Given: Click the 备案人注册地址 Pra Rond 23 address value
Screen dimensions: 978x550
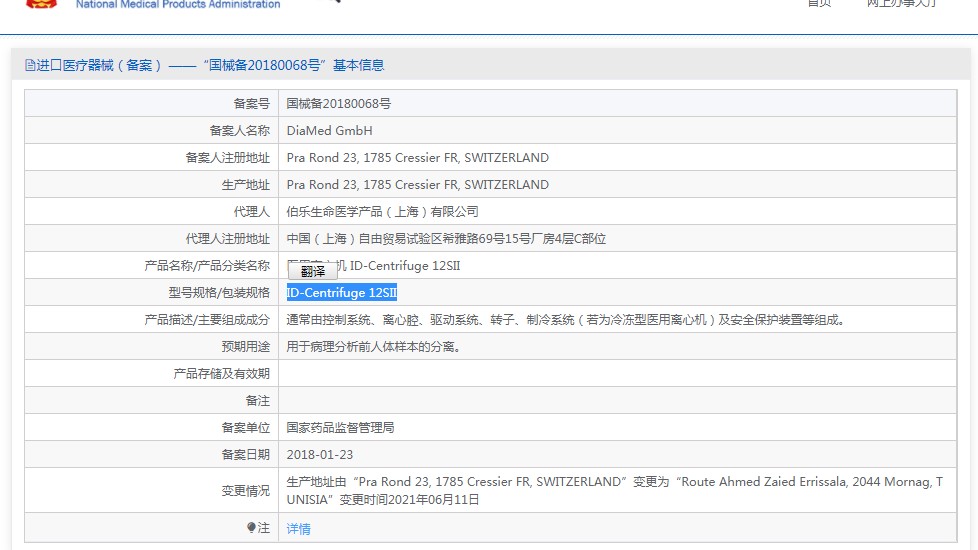Looking at the screenshot, I should pos(417,158).
